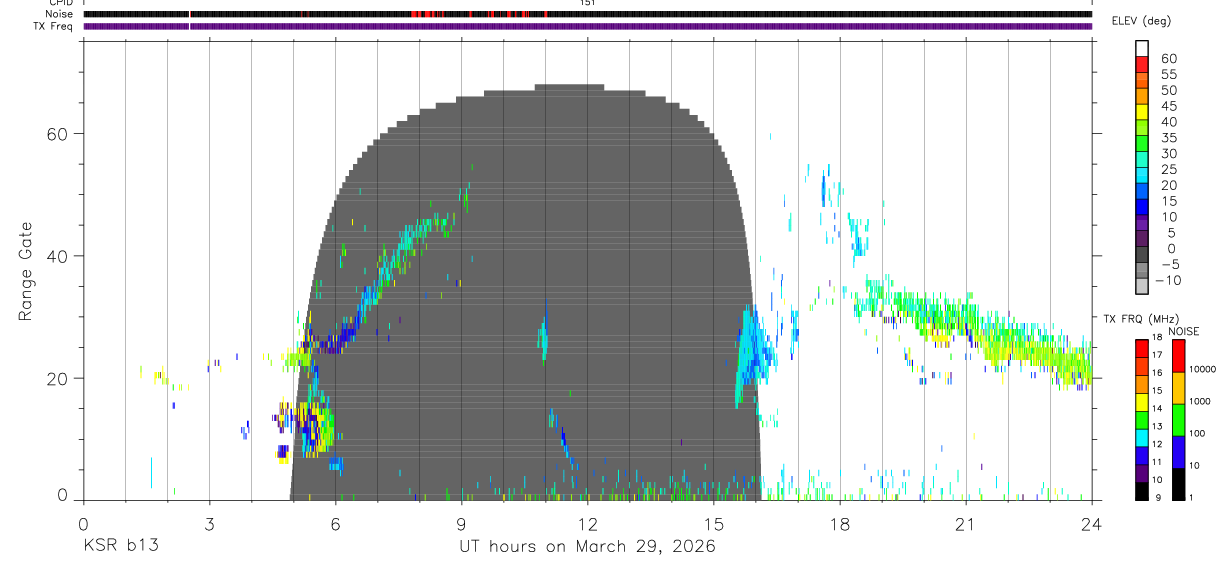Image resolution: width=1228 pixels, height=567 pixels.
Task: Click the cyan echo streak at 11 UT, gate 27
Action: (x=544, y=332)
